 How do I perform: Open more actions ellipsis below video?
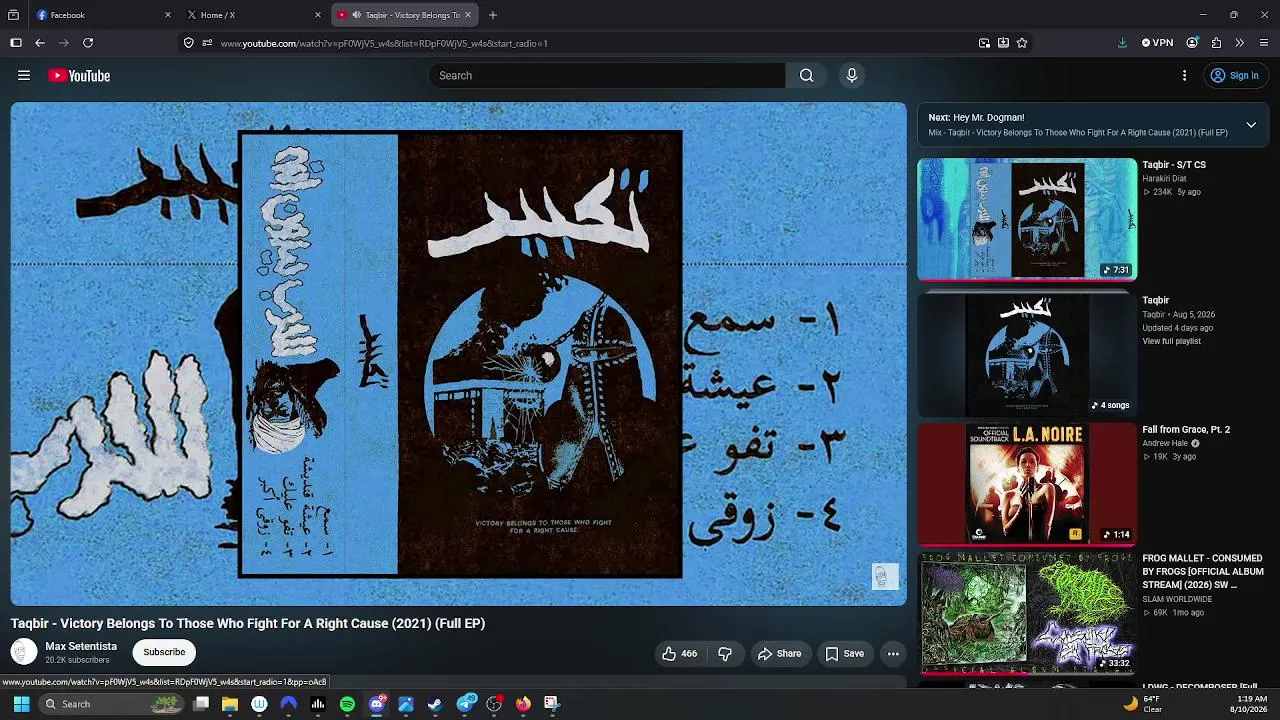[x=893, y=654]
